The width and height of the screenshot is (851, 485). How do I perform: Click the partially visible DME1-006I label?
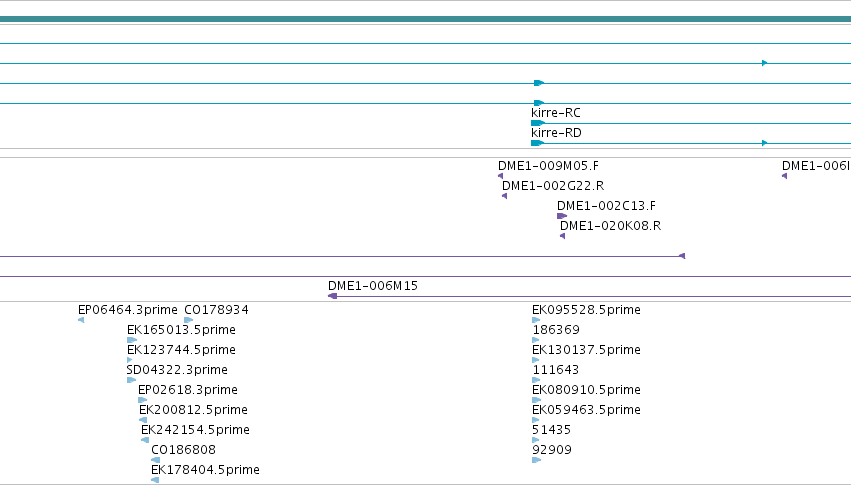point(816,166)
